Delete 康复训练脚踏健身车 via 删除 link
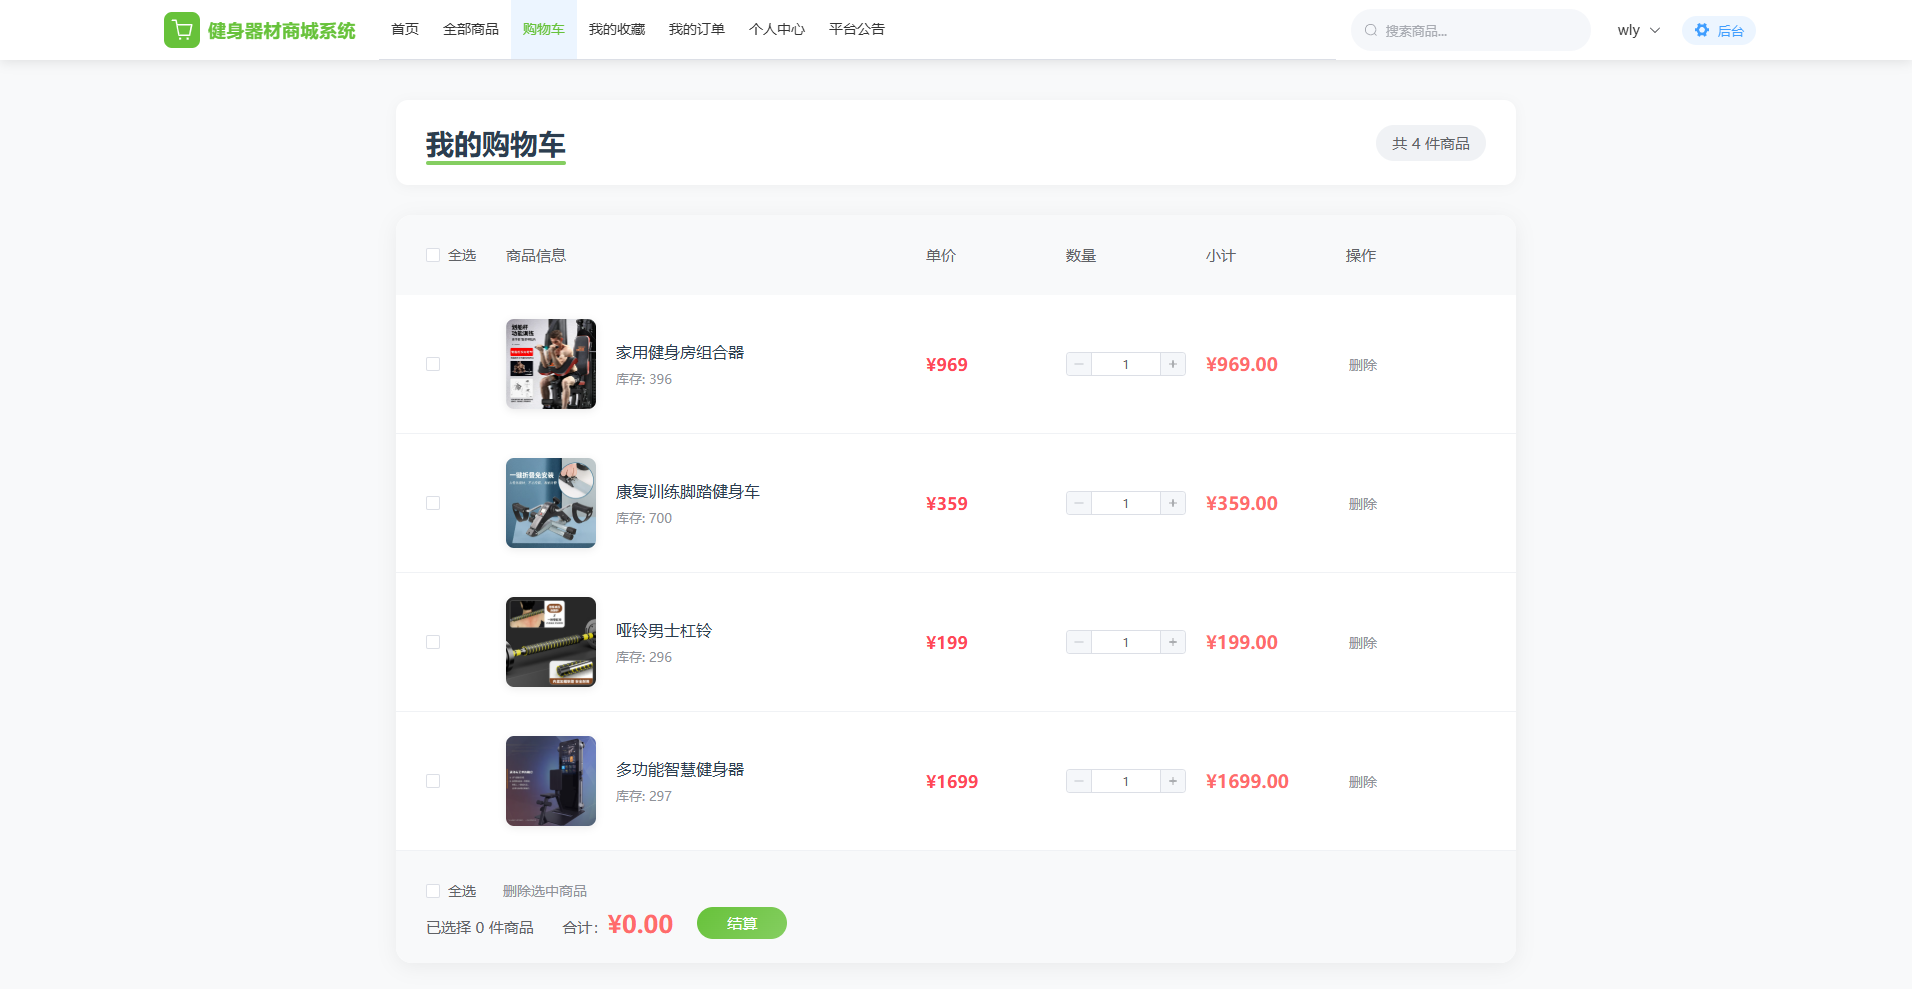This screenshot has width=1912, height=989. 1362,504
